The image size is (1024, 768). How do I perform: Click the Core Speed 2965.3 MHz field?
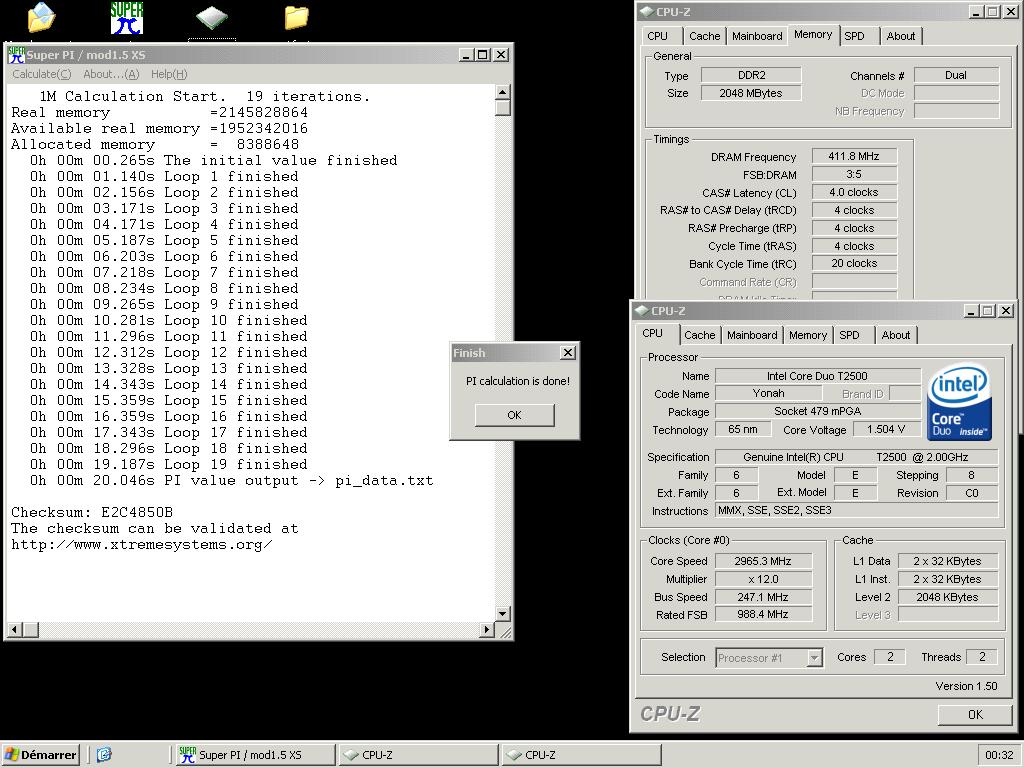(x=763, y=561)
